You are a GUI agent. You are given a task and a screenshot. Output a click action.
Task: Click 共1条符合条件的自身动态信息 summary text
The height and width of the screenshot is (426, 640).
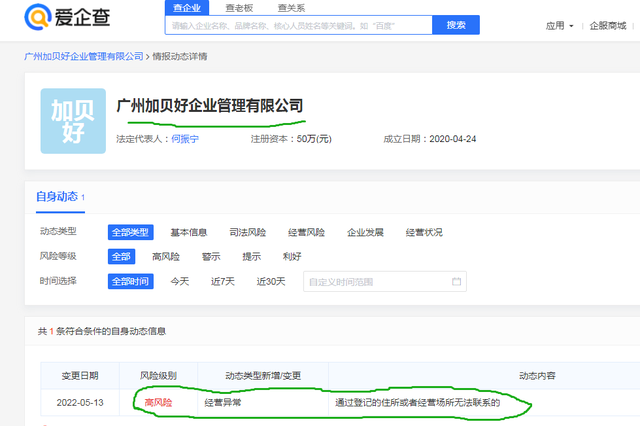coord(102,331)
